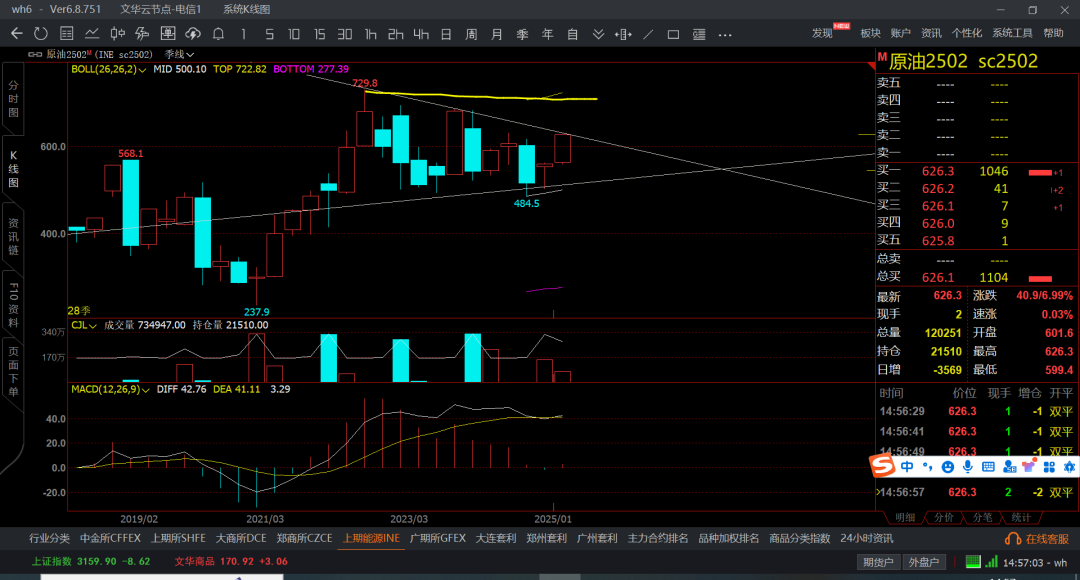This screenshot has height=580, width=1080.
Task: Toggle Sogou 中 Chinese/English mode
Action: click(x=907, y=467)
